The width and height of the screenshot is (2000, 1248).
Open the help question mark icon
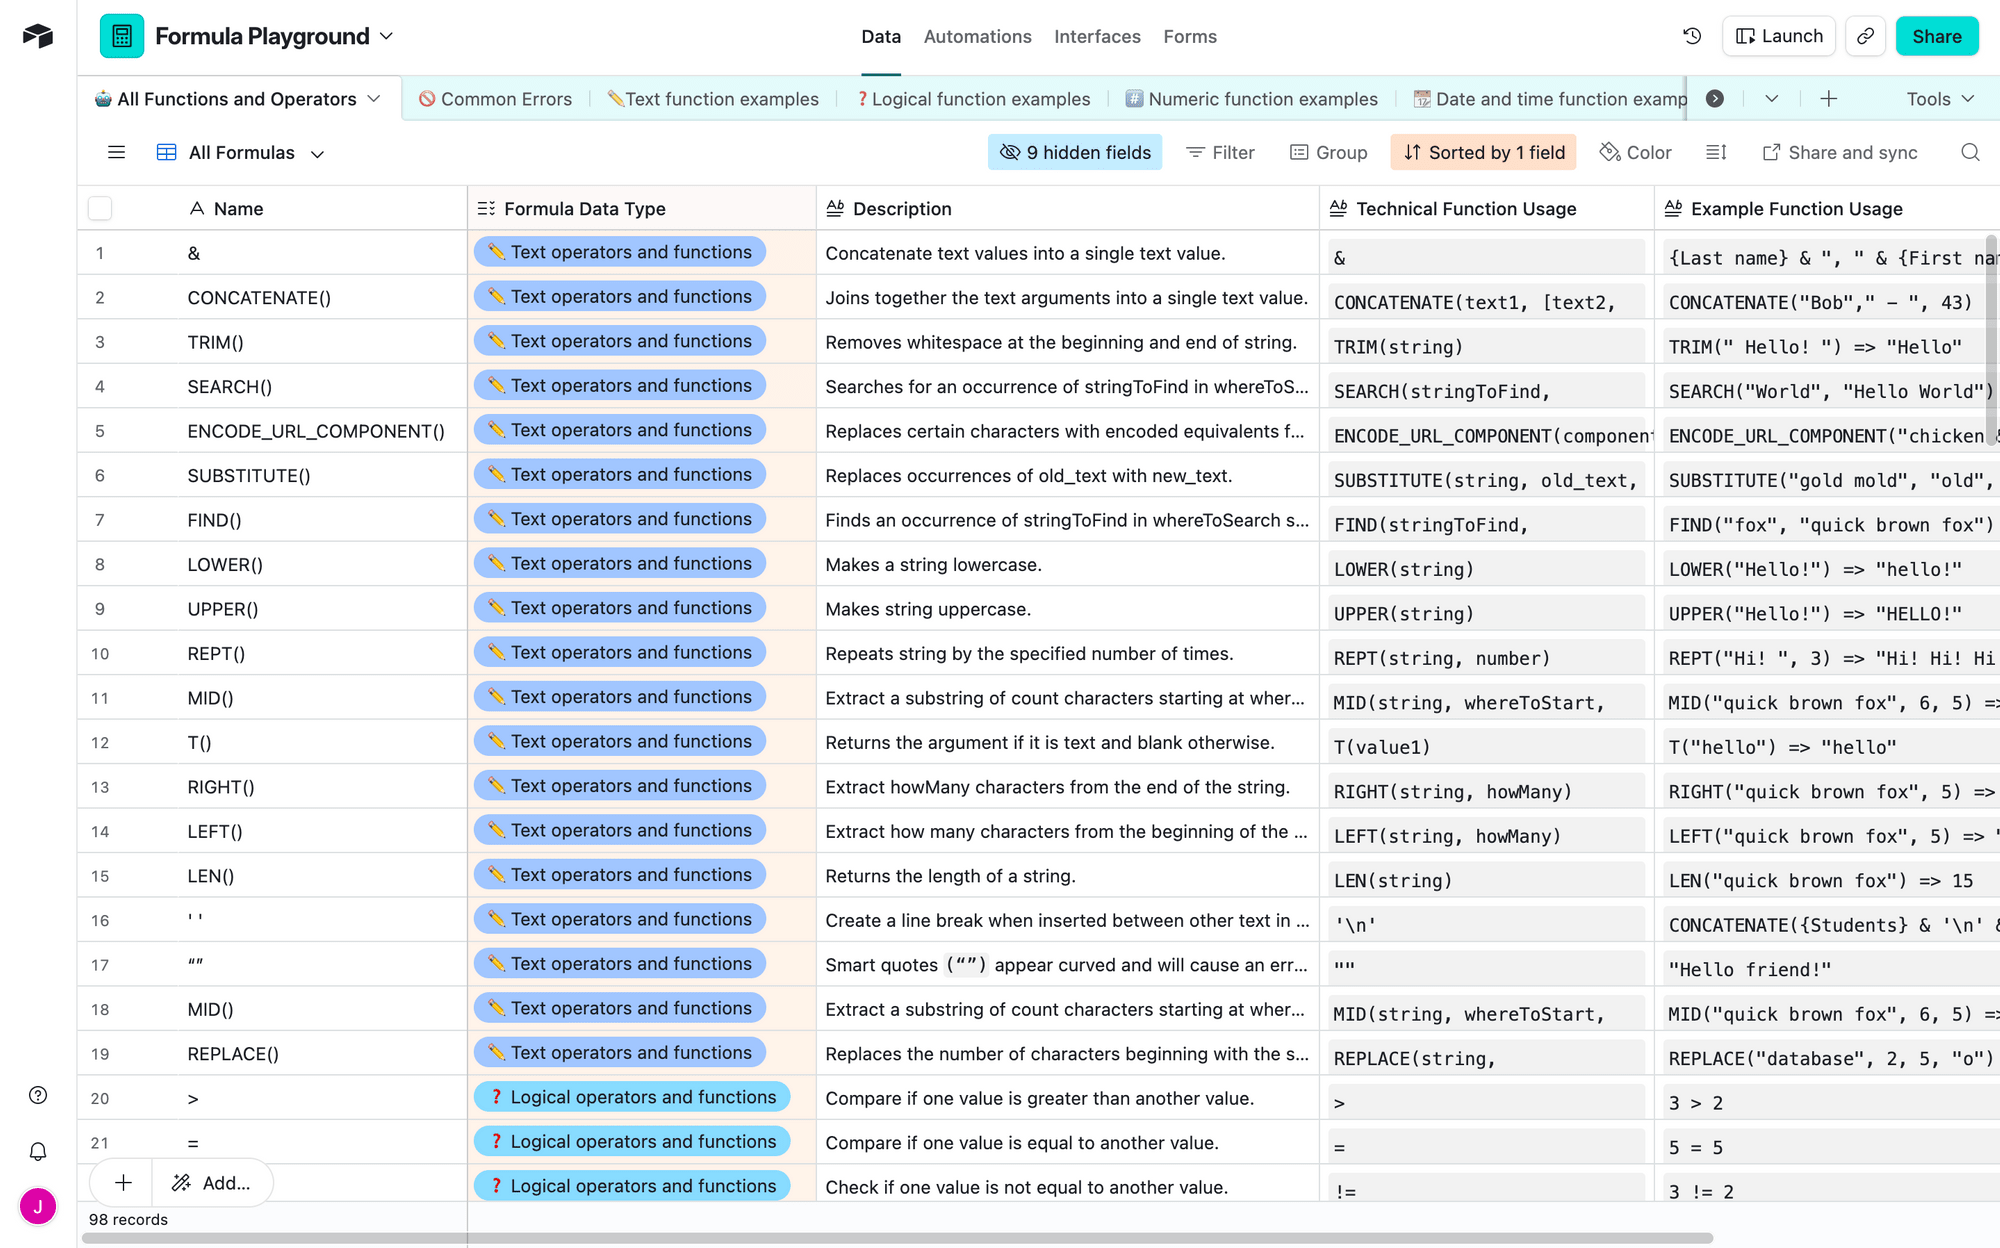tap(38, 1095)
